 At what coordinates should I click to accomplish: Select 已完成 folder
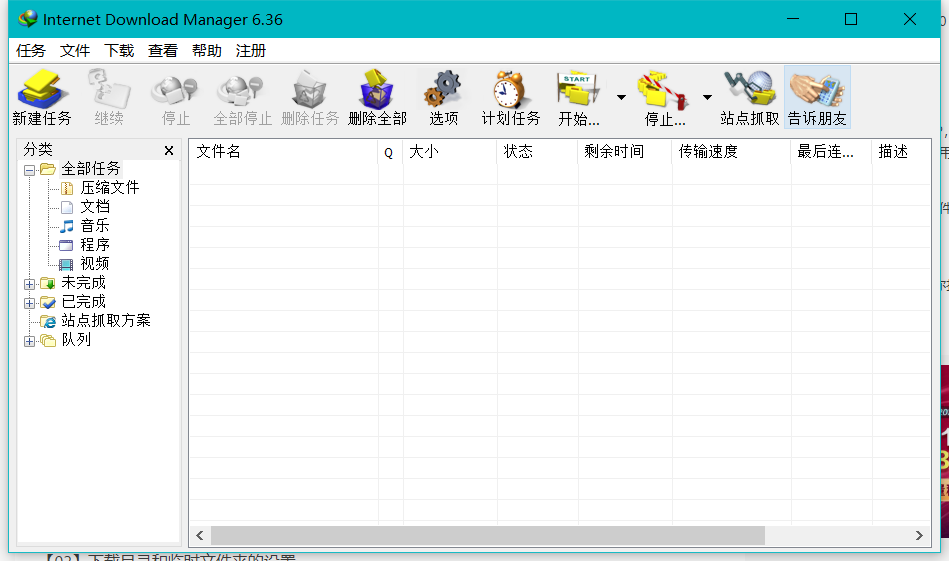pyautogui.click(x=84, y=301)
